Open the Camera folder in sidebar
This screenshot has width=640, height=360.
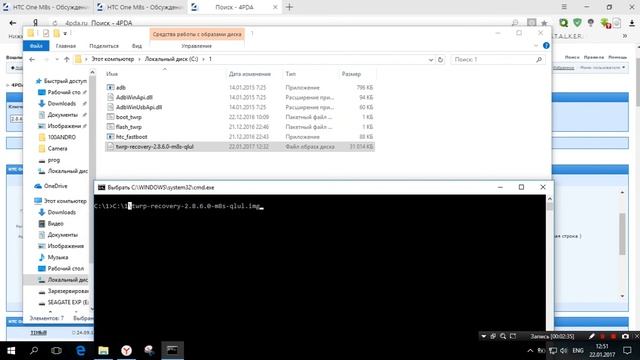53,149
